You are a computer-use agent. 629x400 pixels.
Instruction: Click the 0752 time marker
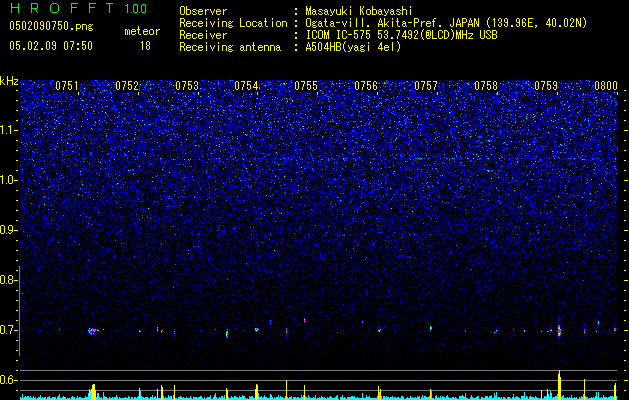coord(127,86)
